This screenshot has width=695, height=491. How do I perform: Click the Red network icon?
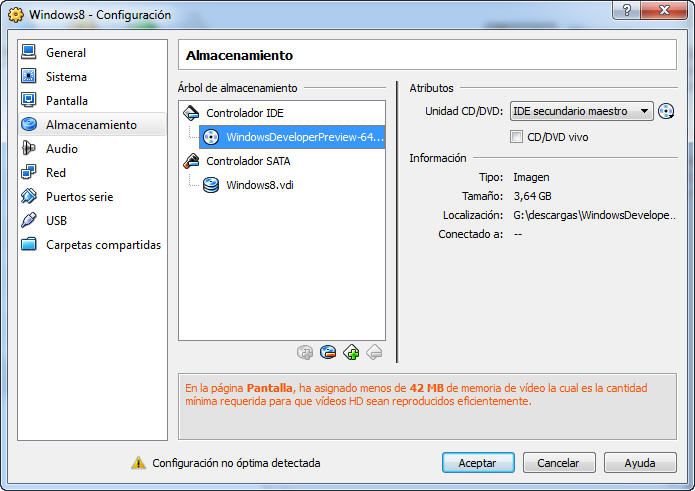(x=29, y=172)
